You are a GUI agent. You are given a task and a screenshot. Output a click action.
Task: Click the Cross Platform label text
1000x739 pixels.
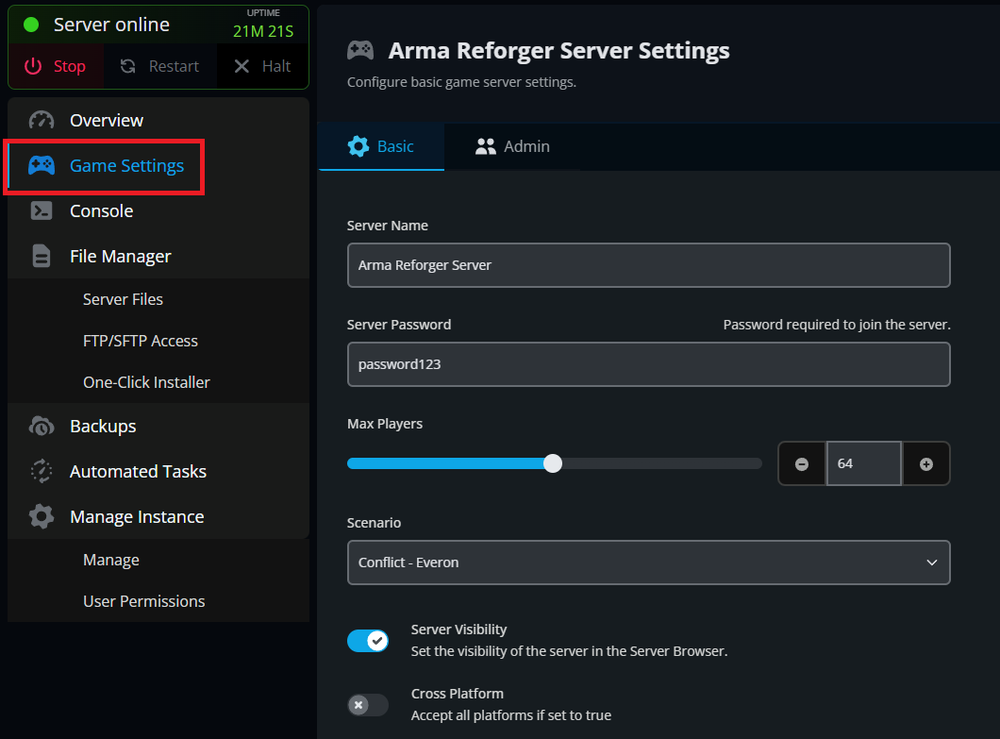[x=457, y=693]
